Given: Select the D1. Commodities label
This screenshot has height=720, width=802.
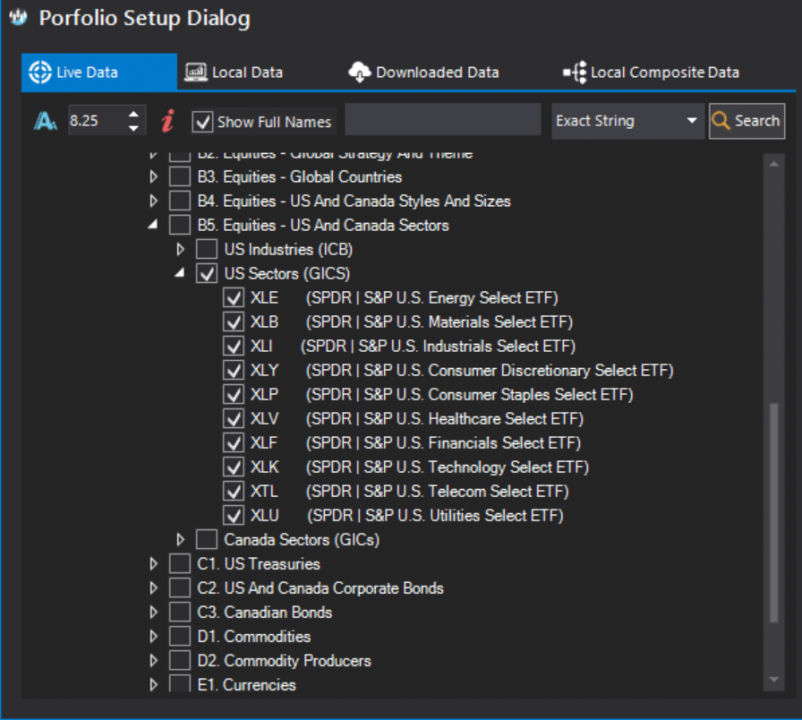Looking at the screenshot, I should [254, 636].
